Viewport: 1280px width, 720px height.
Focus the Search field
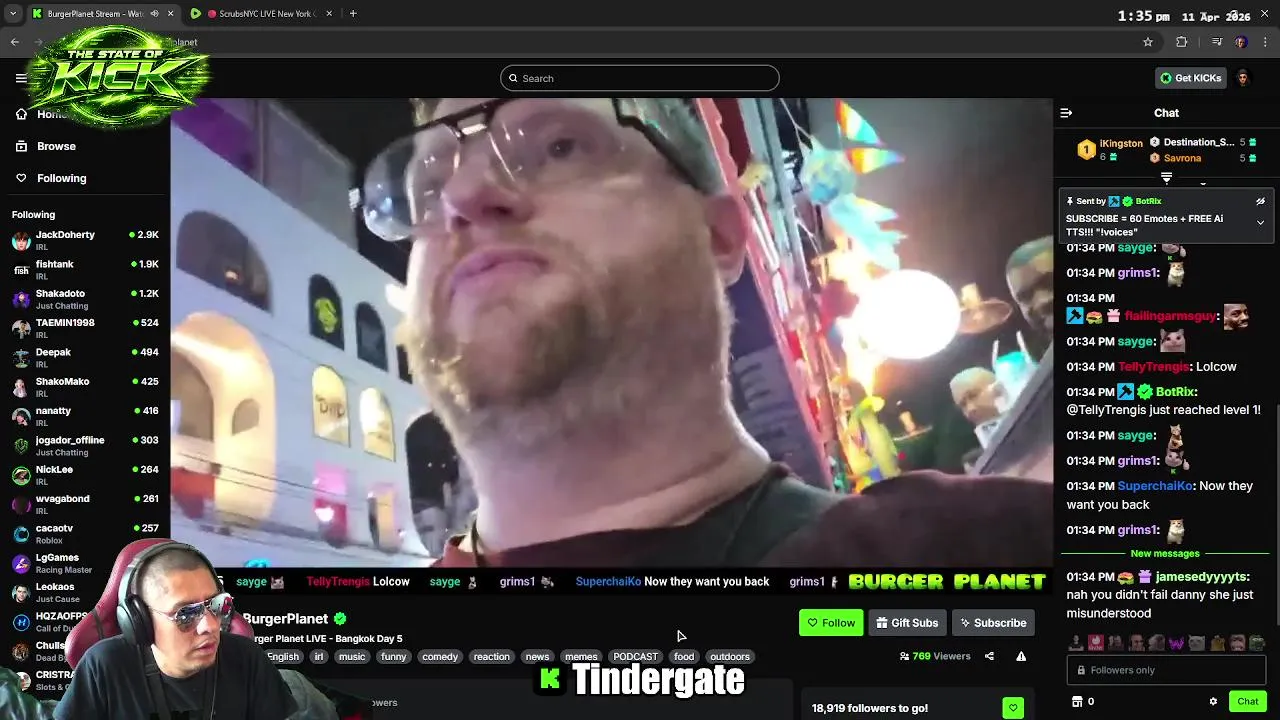coord(640,78)
